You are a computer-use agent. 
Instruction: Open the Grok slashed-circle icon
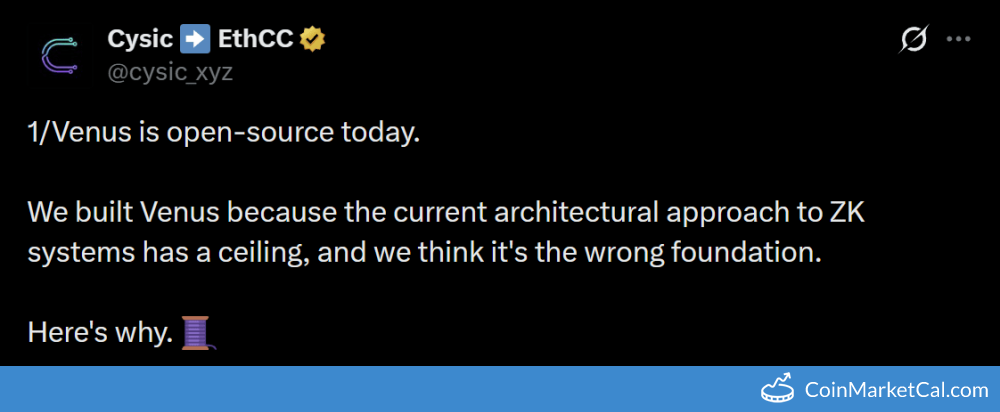[913, 40]
